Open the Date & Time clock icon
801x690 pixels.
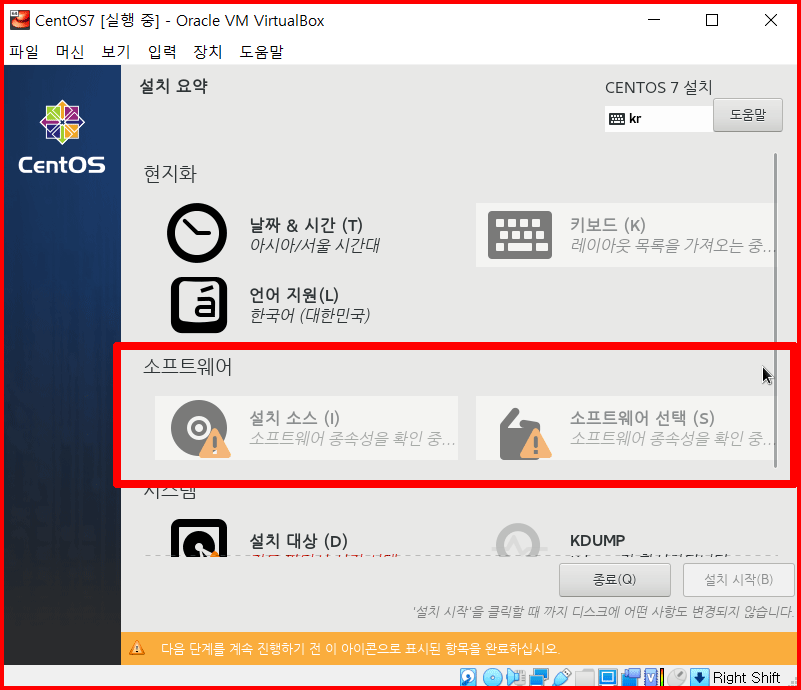(x=197, y=233)
